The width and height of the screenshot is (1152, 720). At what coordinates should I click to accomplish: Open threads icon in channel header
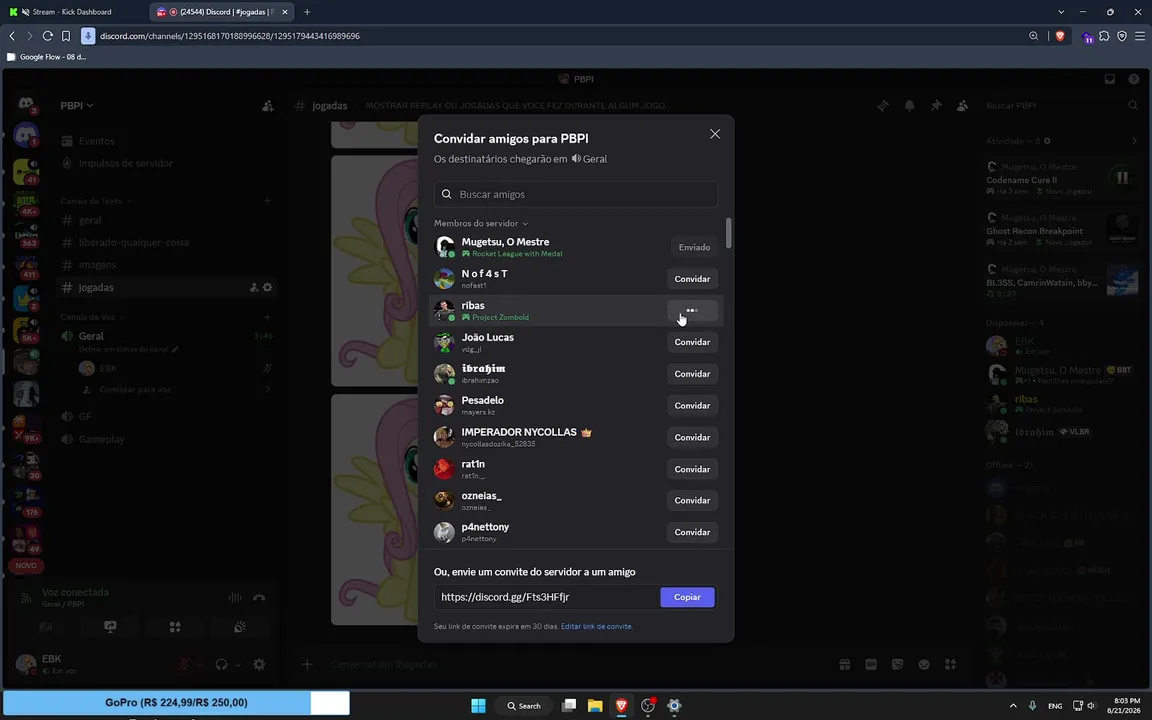point(883,106)
